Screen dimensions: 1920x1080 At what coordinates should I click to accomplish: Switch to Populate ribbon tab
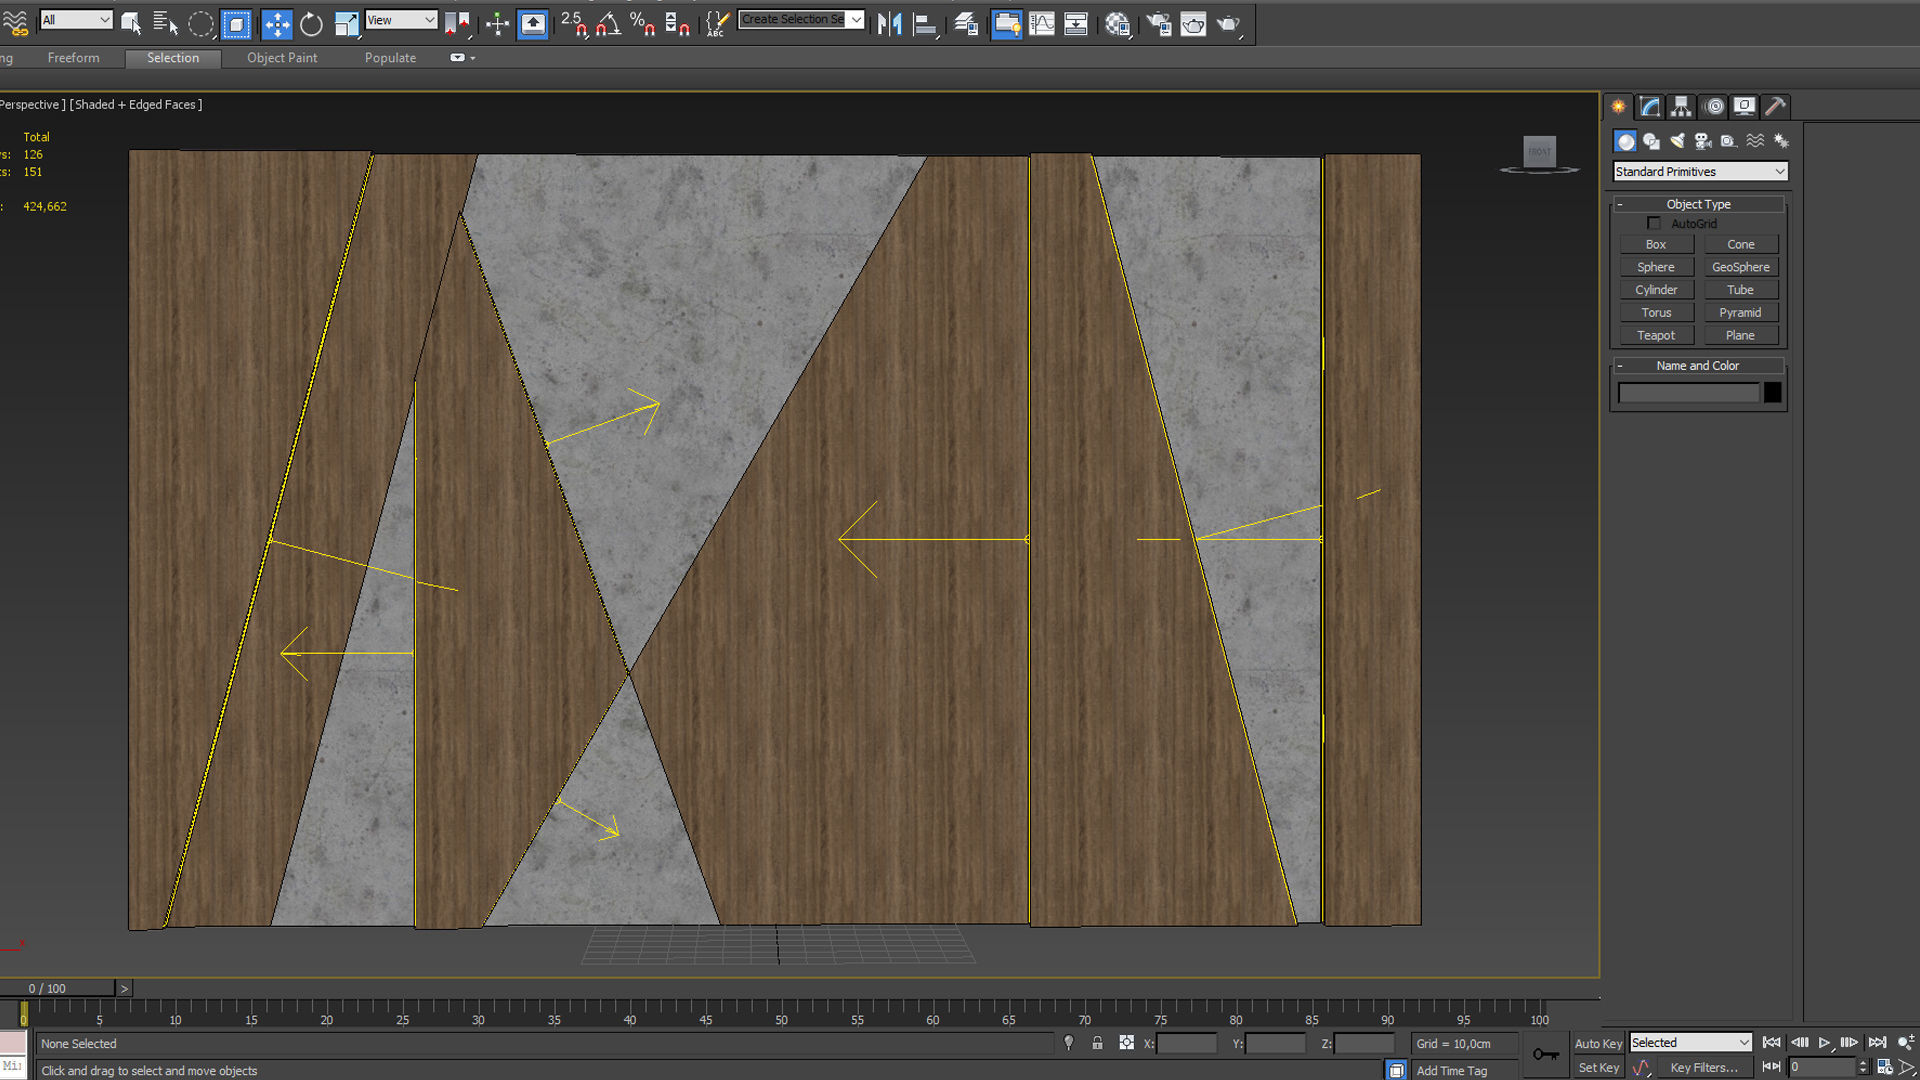pos(390,58)
